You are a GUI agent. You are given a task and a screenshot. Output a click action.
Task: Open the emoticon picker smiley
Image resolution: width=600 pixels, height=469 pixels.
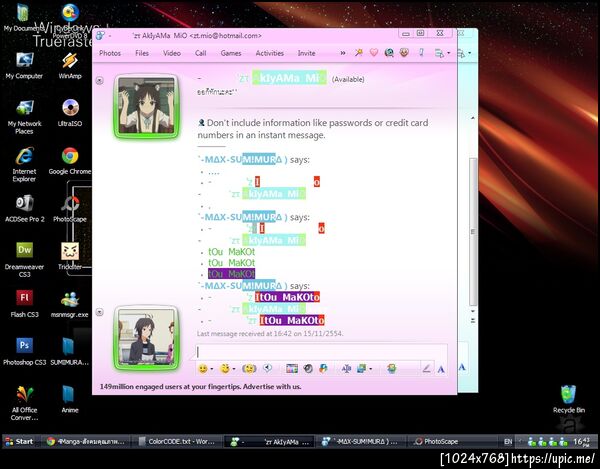pos(203,369)
